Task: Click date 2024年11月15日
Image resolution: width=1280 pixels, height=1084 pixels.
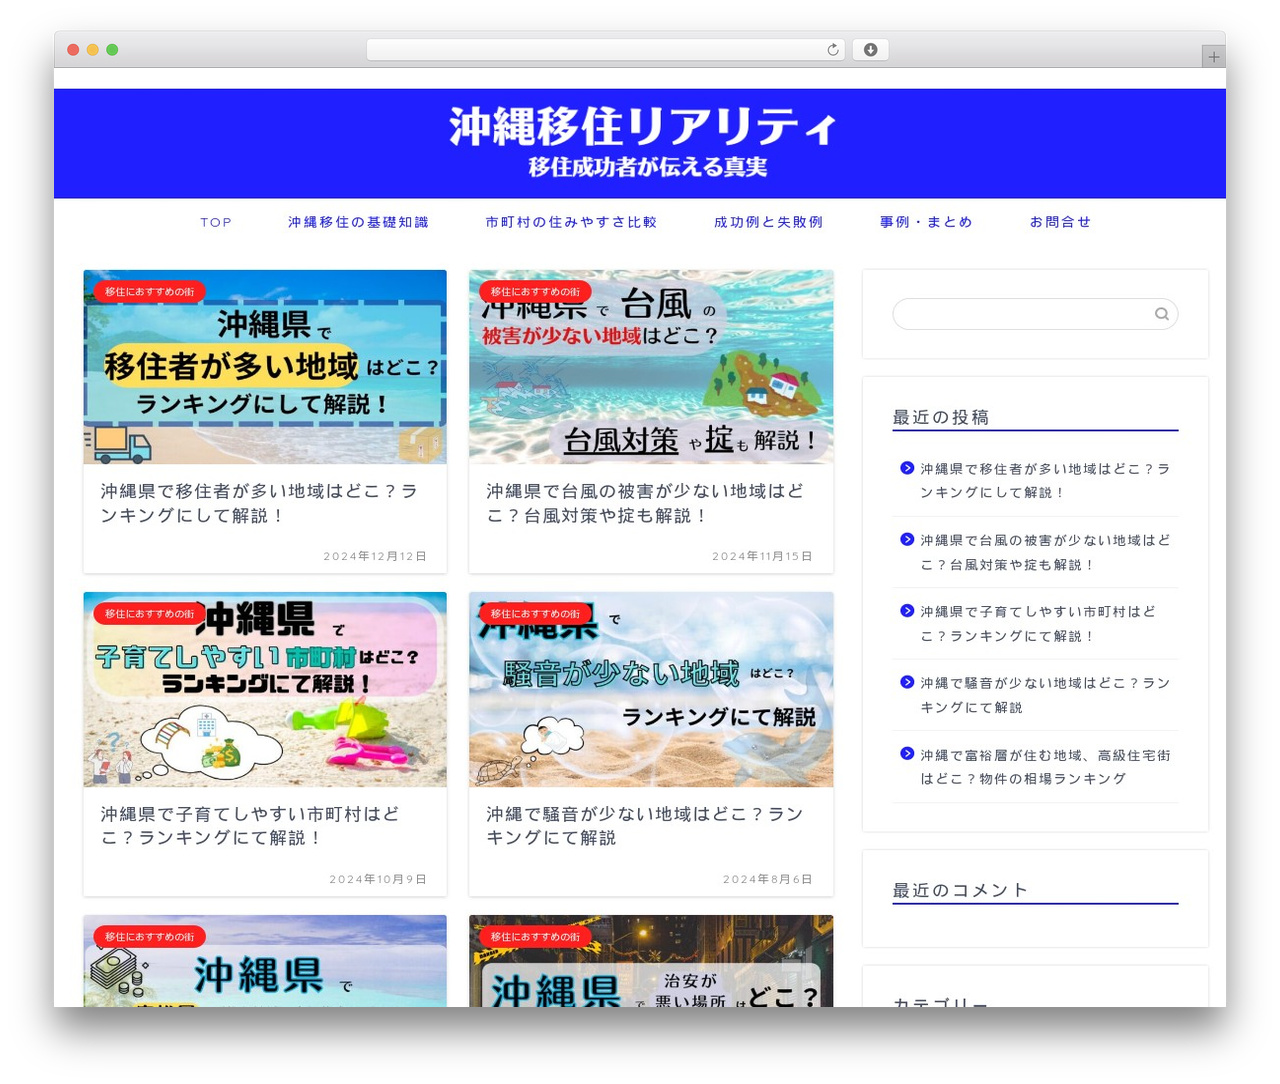Action: 762,556
